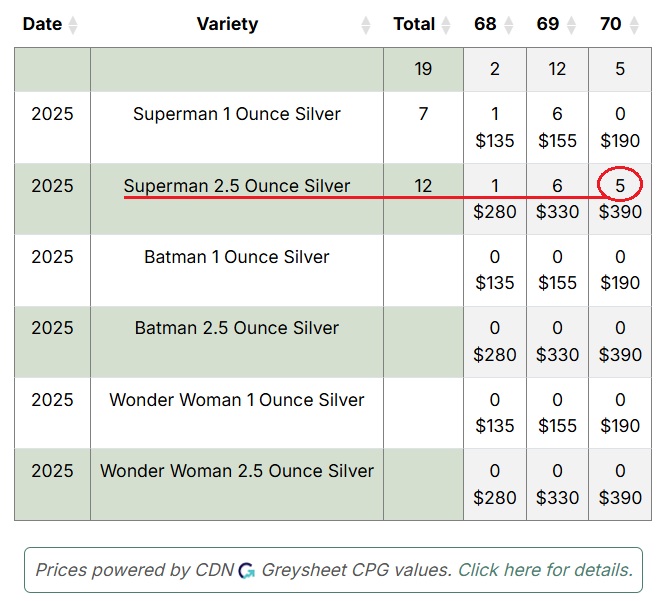Click the Total 12 for Superman 2.5 Ounce

click(x=423, y=185)
